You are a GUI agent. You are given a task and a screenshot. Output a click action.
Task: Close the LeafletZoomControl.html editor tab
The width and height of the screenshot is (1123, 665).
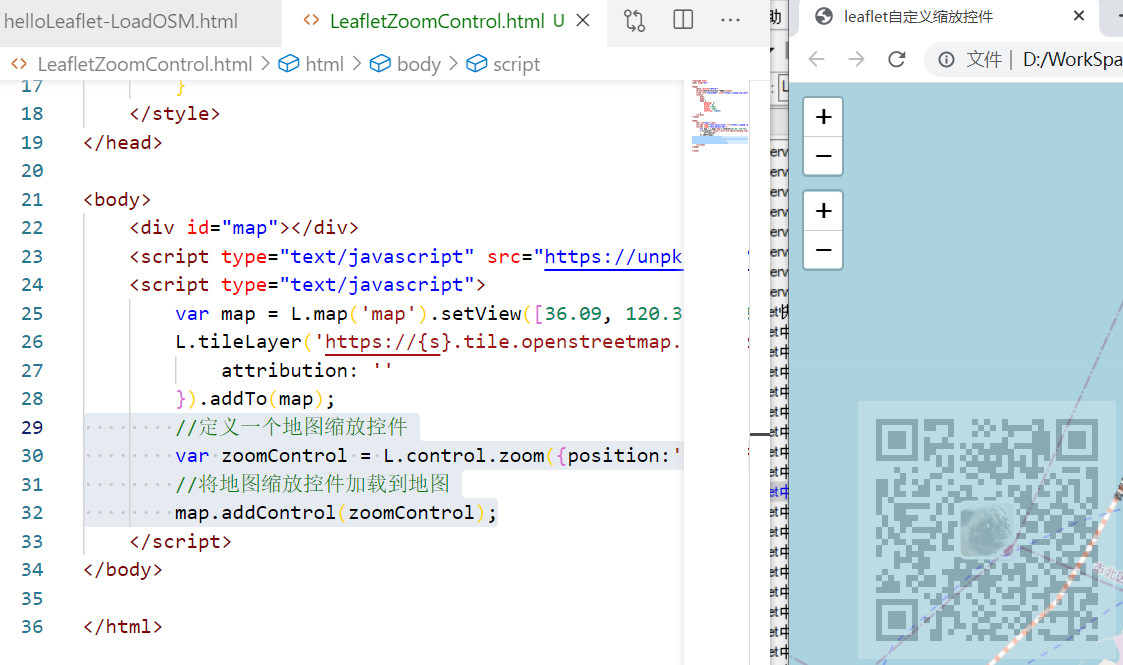583,21
